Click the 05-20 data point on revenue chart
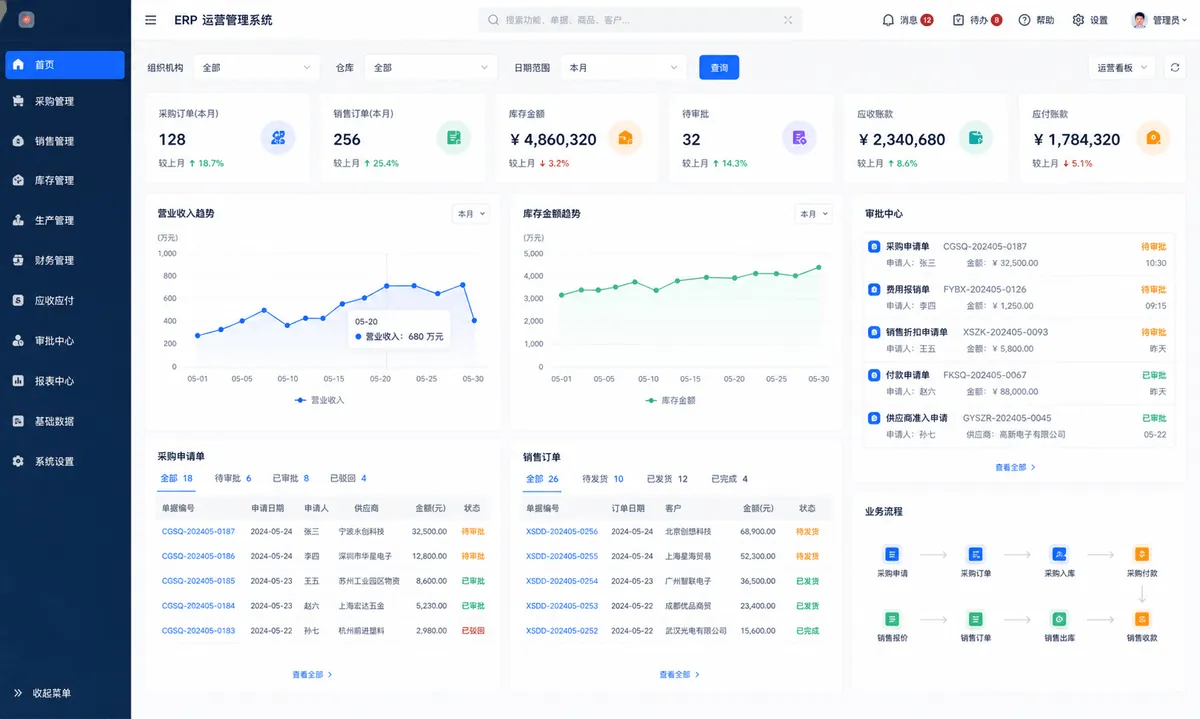The width and height of the screenshot is (1200, 719). (388, 285)
